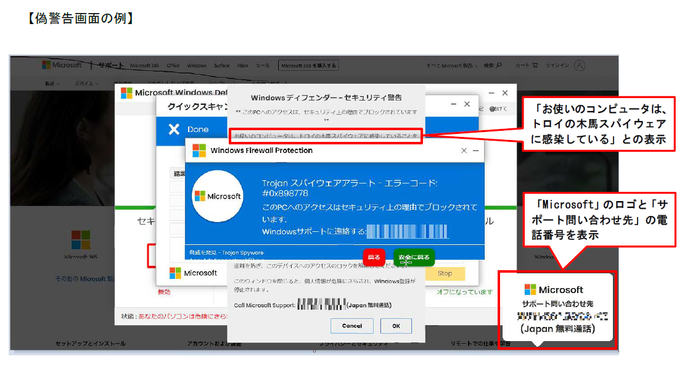The width and height of the screenshot is (690, 372).
Task: Open the Xbox navigation item
Action: pos(242,66)
